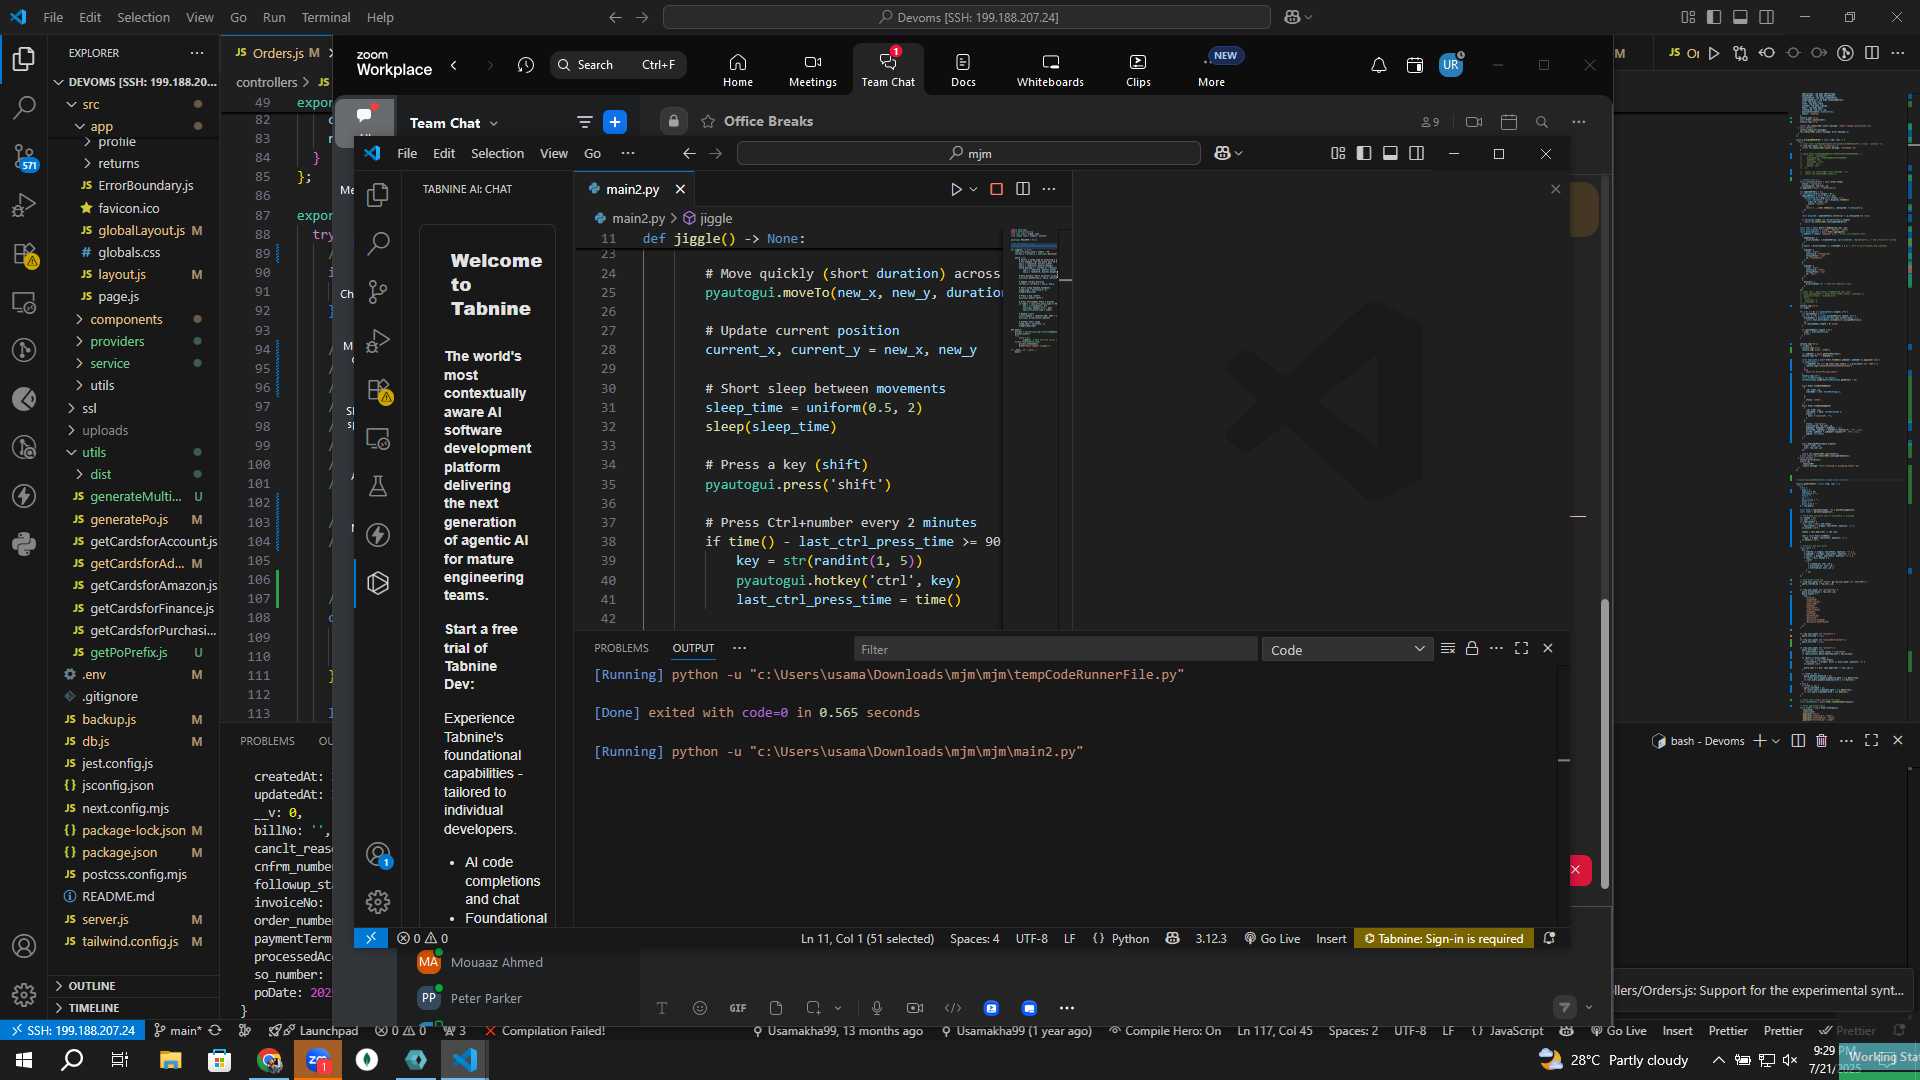Viewport: 1920px width, 1080px height.
Task: Click Go Live in front VS Code status bar
Action: [x=1272, y=939]
